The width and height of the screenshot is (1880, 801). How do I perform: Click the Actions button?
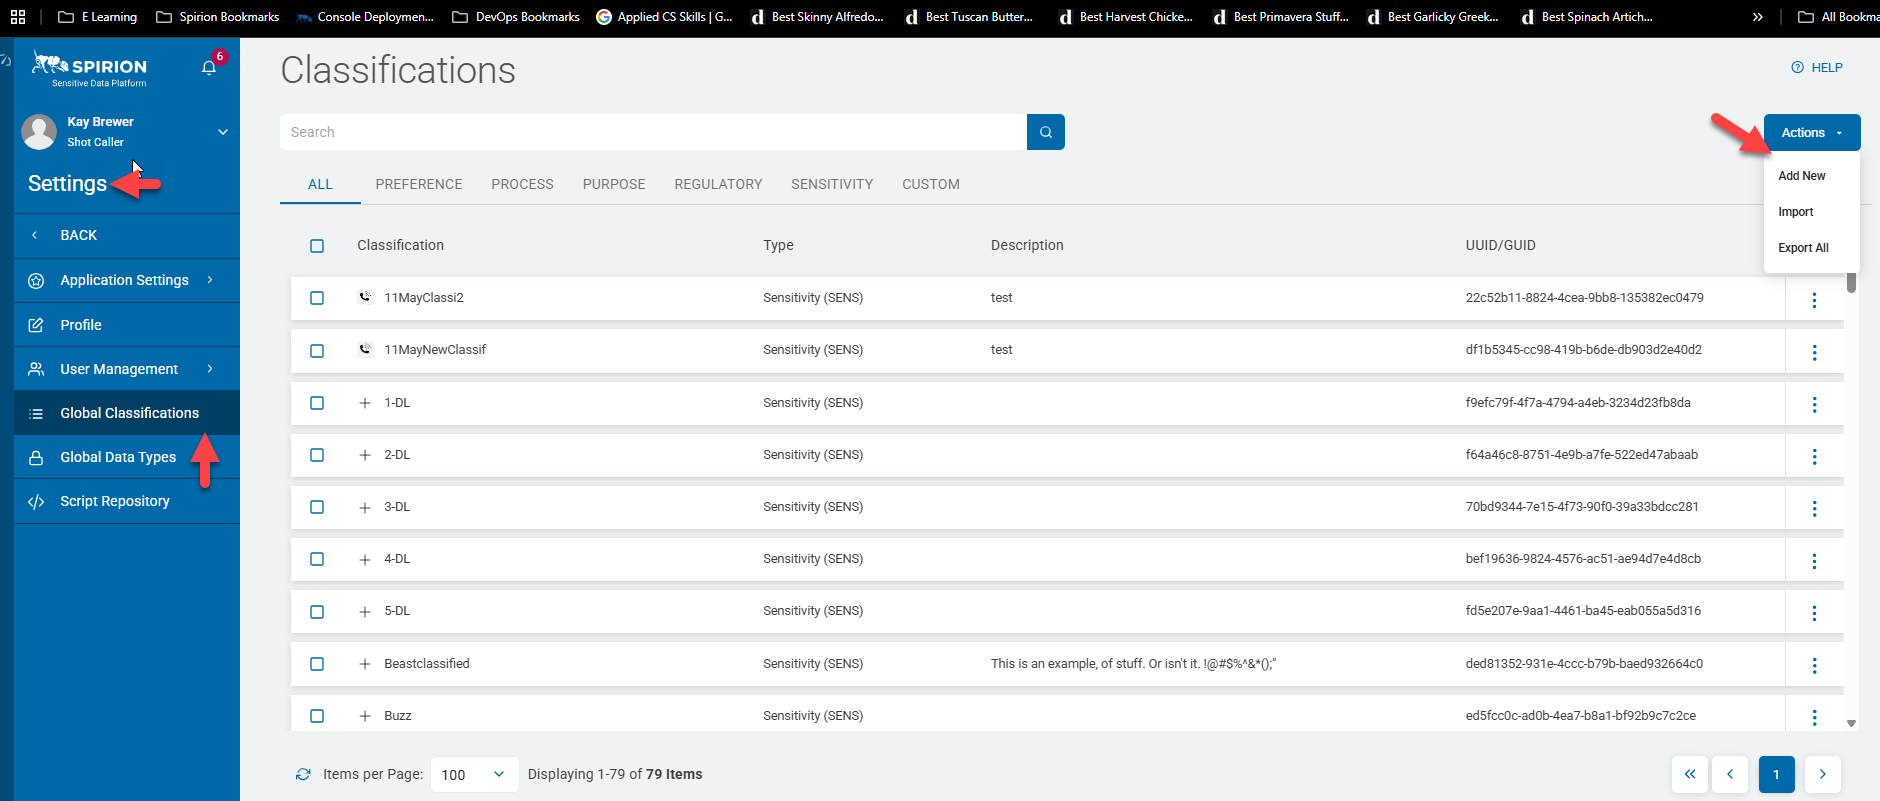pyautogui.click(x=1811, y=132)
